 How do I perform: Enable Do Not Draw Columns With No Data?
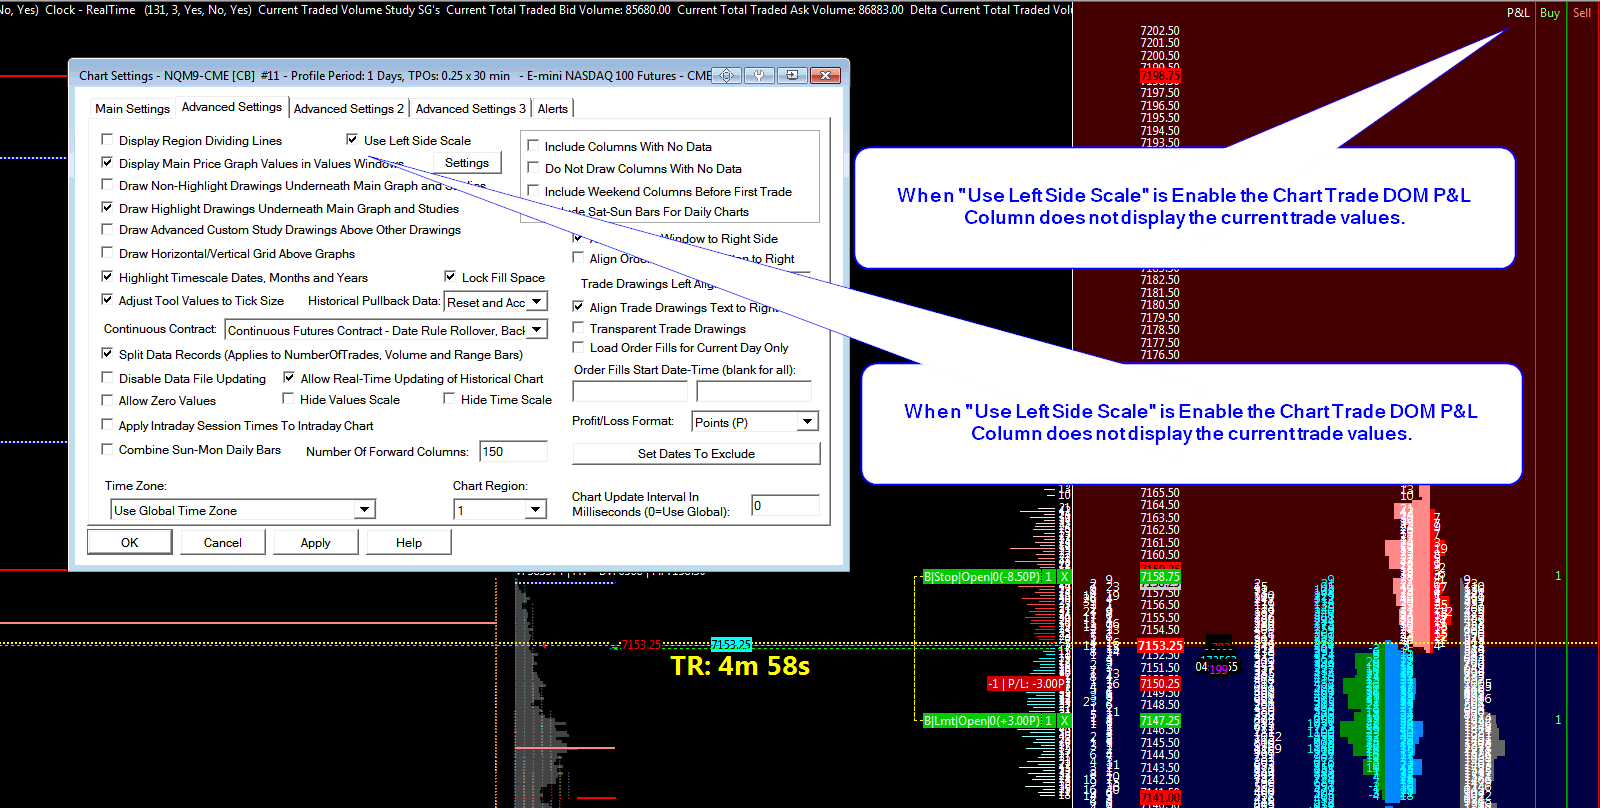[x=533, y=168]
